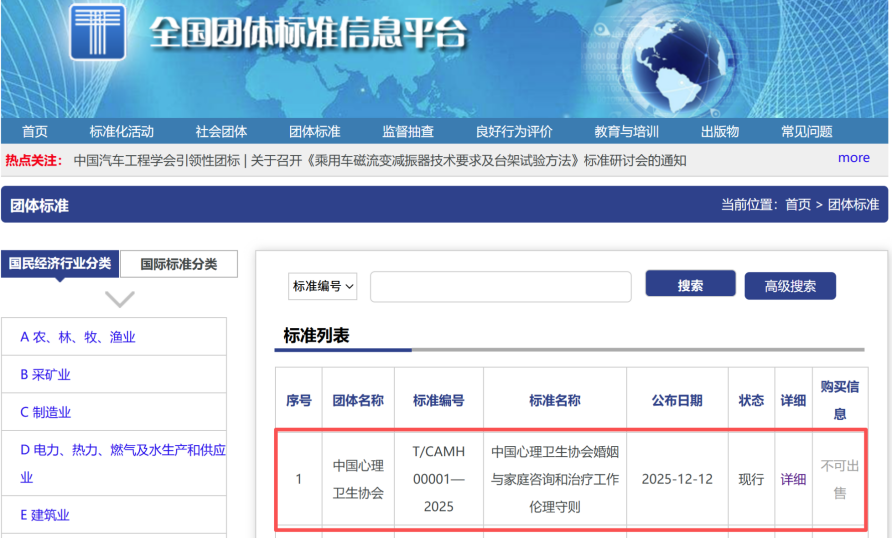This screenshot has width=892, height=538.
Task: Open 社会团体 navigation item
Action: coord(221,131)
